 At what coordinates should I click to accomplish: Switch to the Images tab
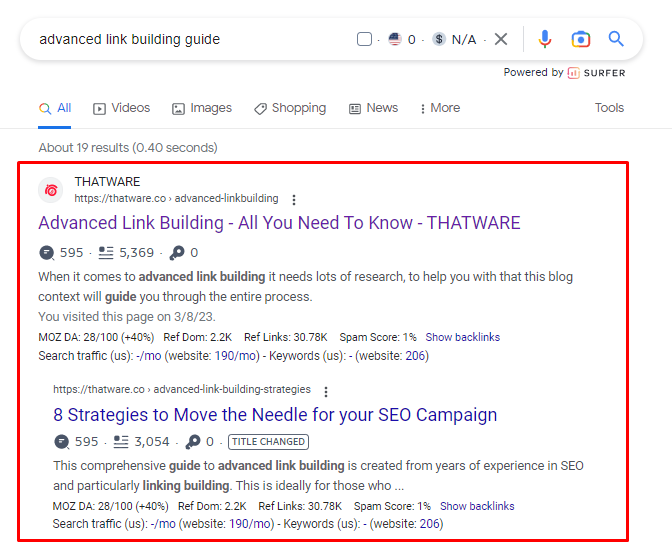coord(202,108)
